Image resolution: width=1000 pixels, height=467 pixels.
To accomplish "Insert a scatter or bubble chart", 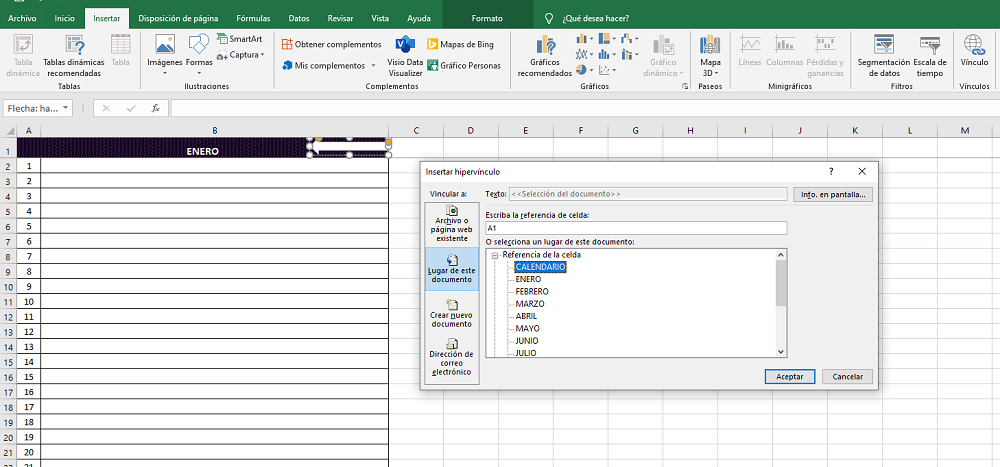I will point(607,70).
